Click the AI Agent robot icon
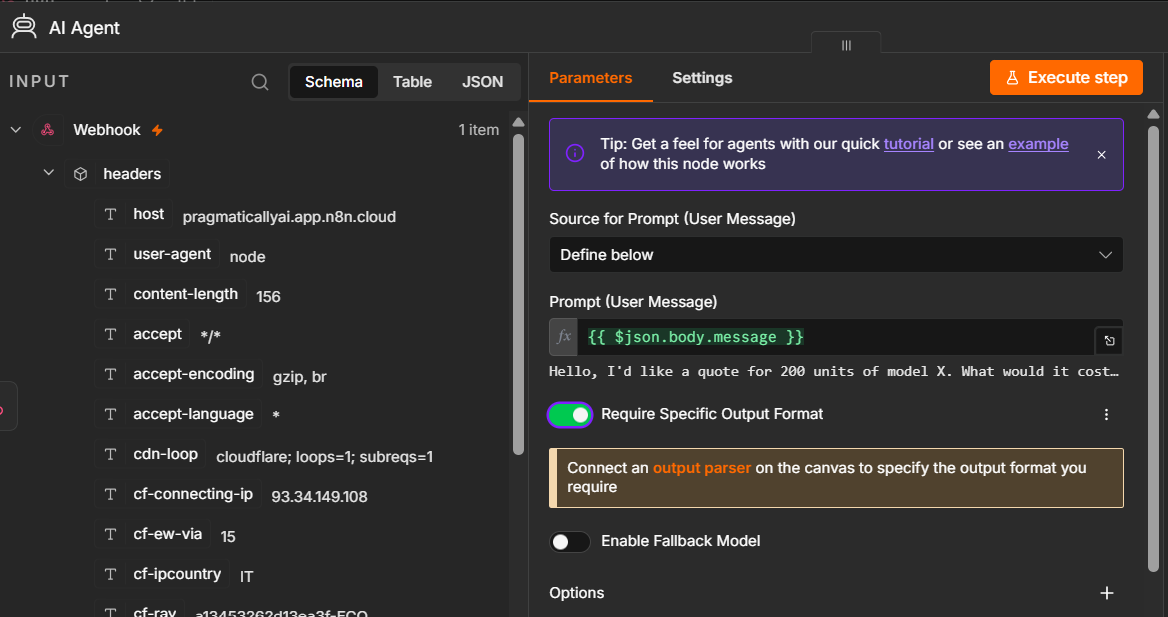Image resolution: width=1168 pixels, height=617 pixels. tap(24, 27)
